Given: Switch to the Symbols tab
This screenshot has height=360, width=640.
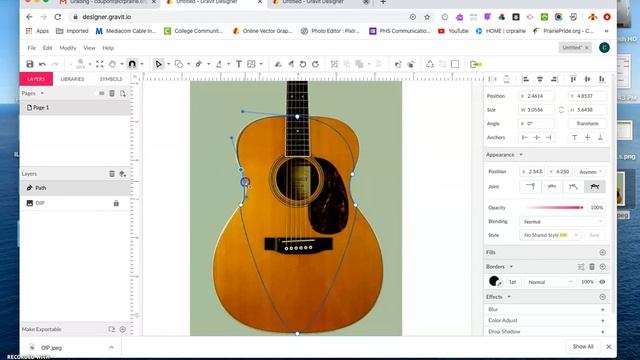Looking at the screenshot, I should [x=111, y=79].
